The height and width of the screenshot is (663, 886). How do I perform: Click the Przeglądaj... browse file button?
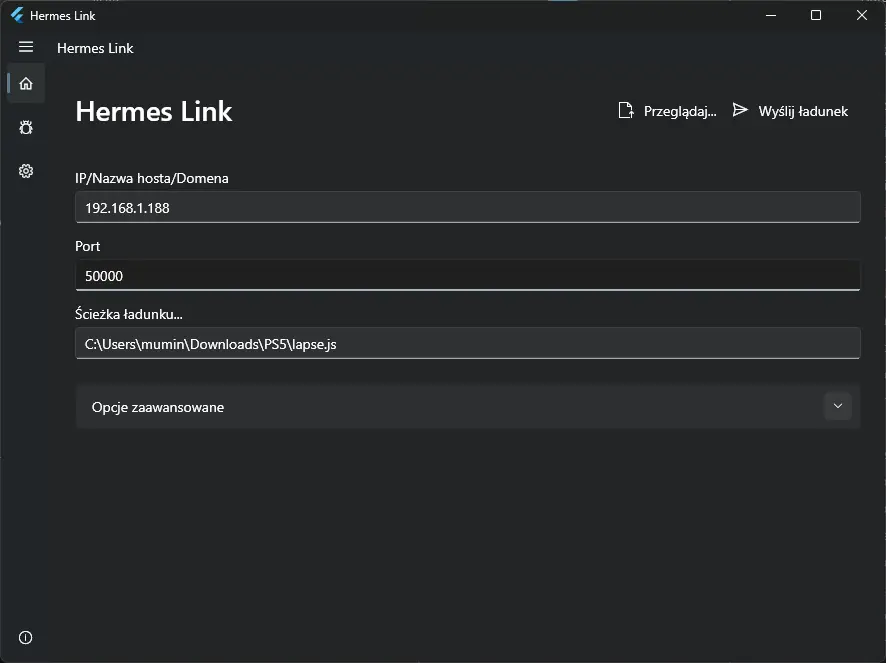click(x=667, y=111)
